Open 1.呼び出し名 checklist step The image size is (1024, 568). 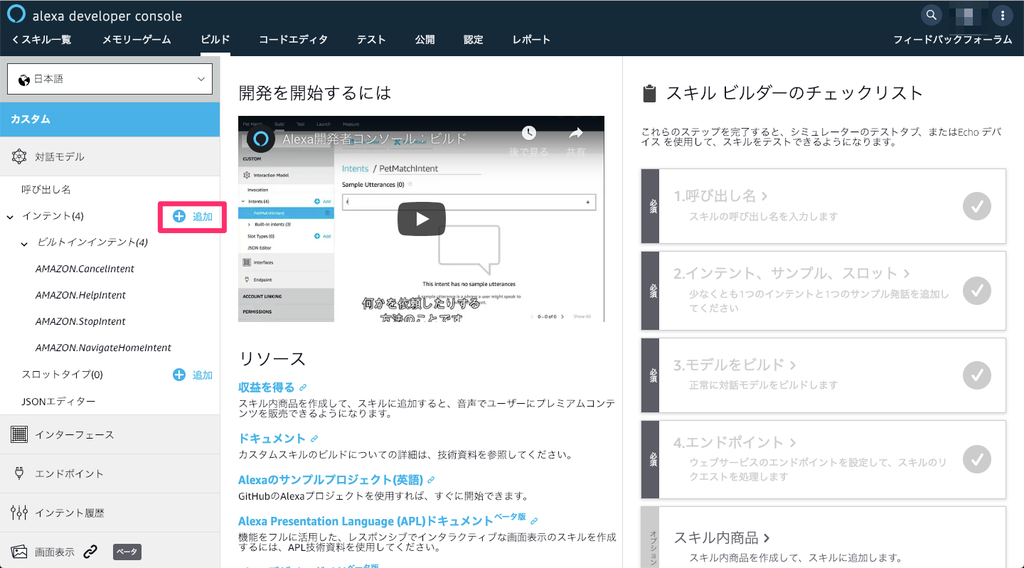720,196
